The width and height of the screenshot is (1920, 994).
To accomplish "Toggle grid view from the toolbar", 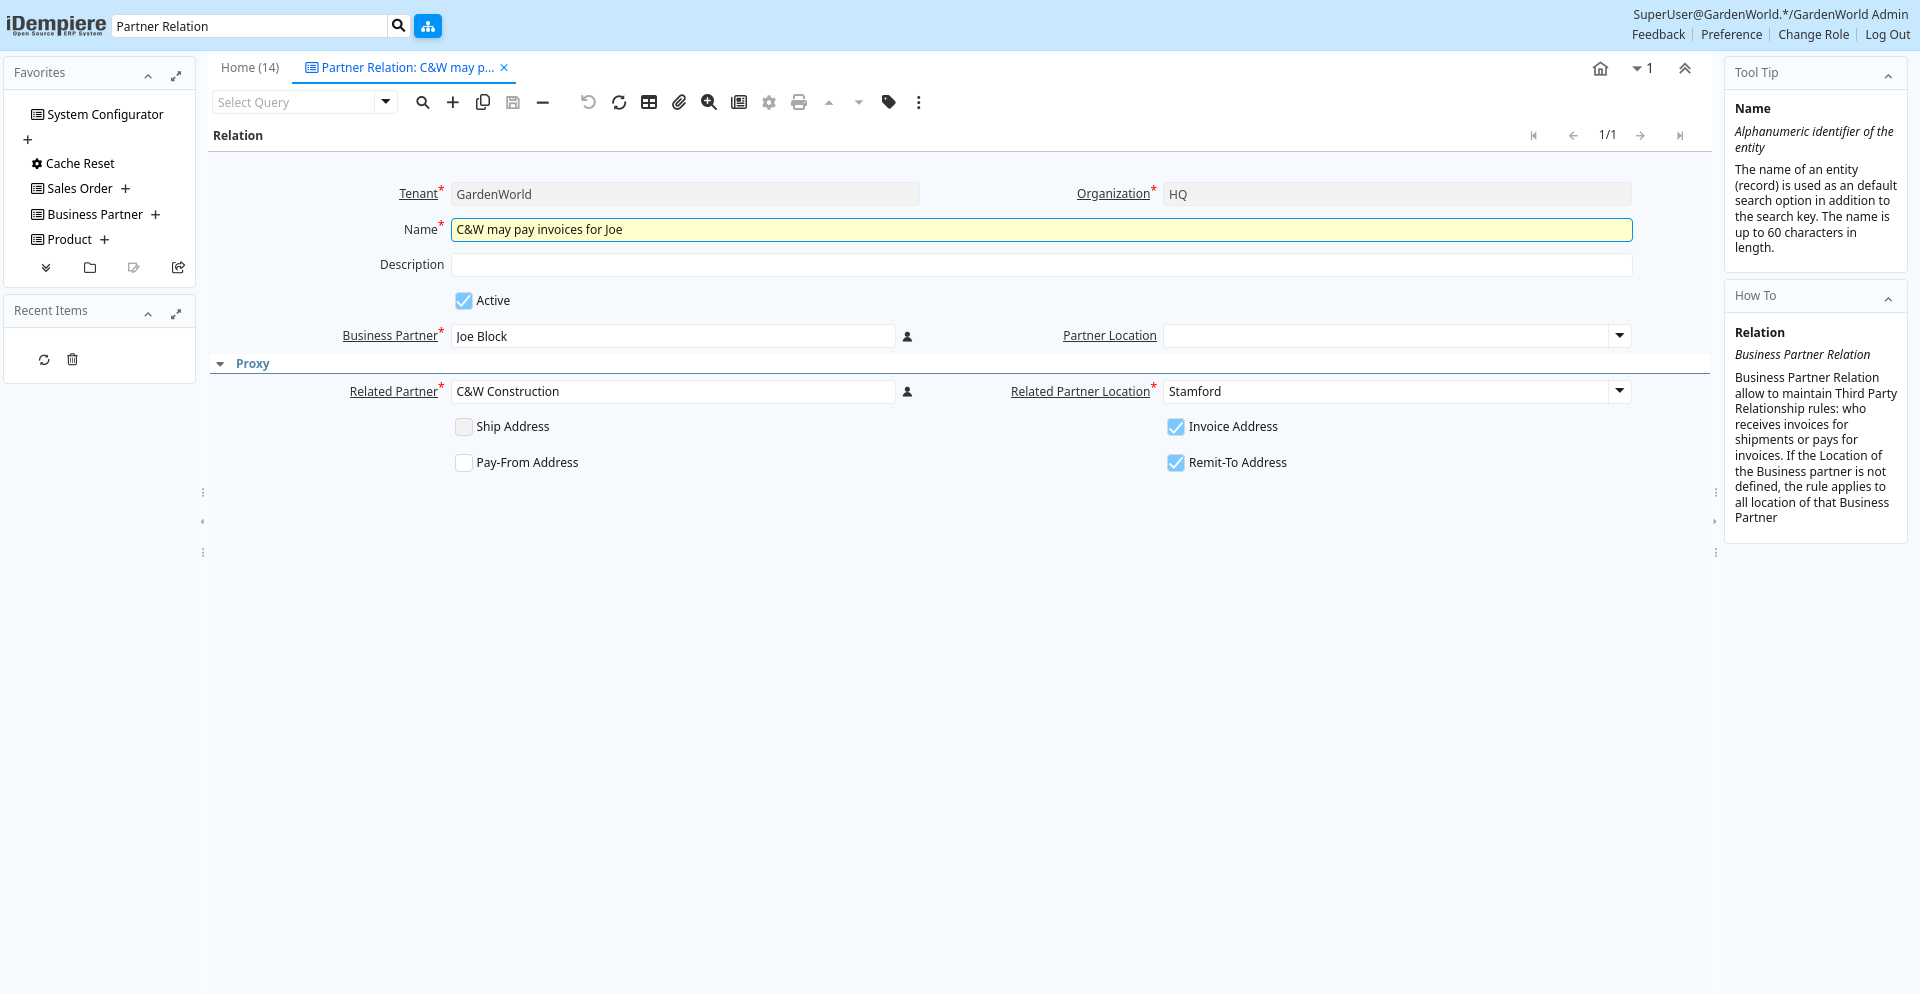I will coord(649,102).
